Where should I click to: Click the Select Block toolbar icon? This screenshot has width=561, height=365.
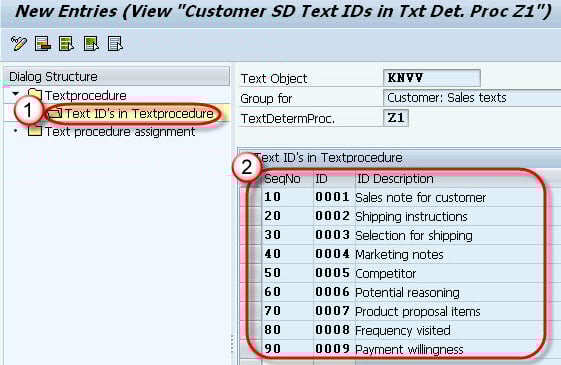(91, 44)
